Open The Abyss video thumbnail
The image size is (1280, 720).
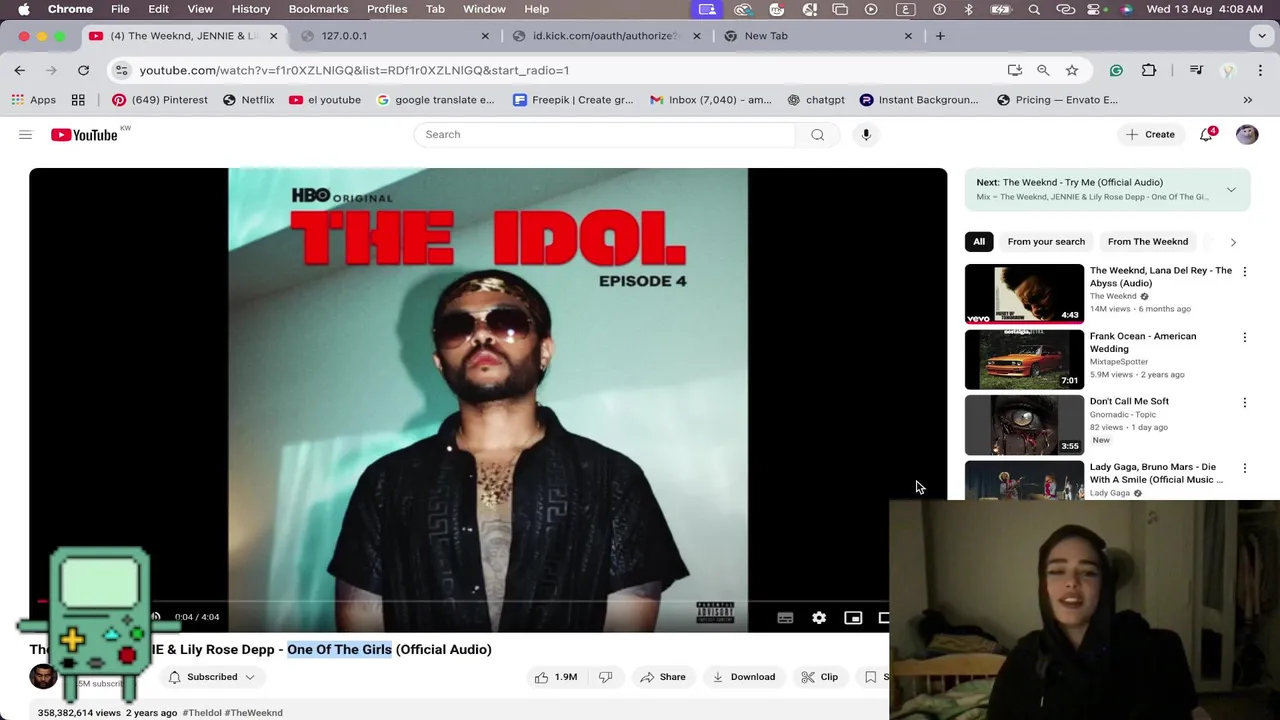point(1024,294)
